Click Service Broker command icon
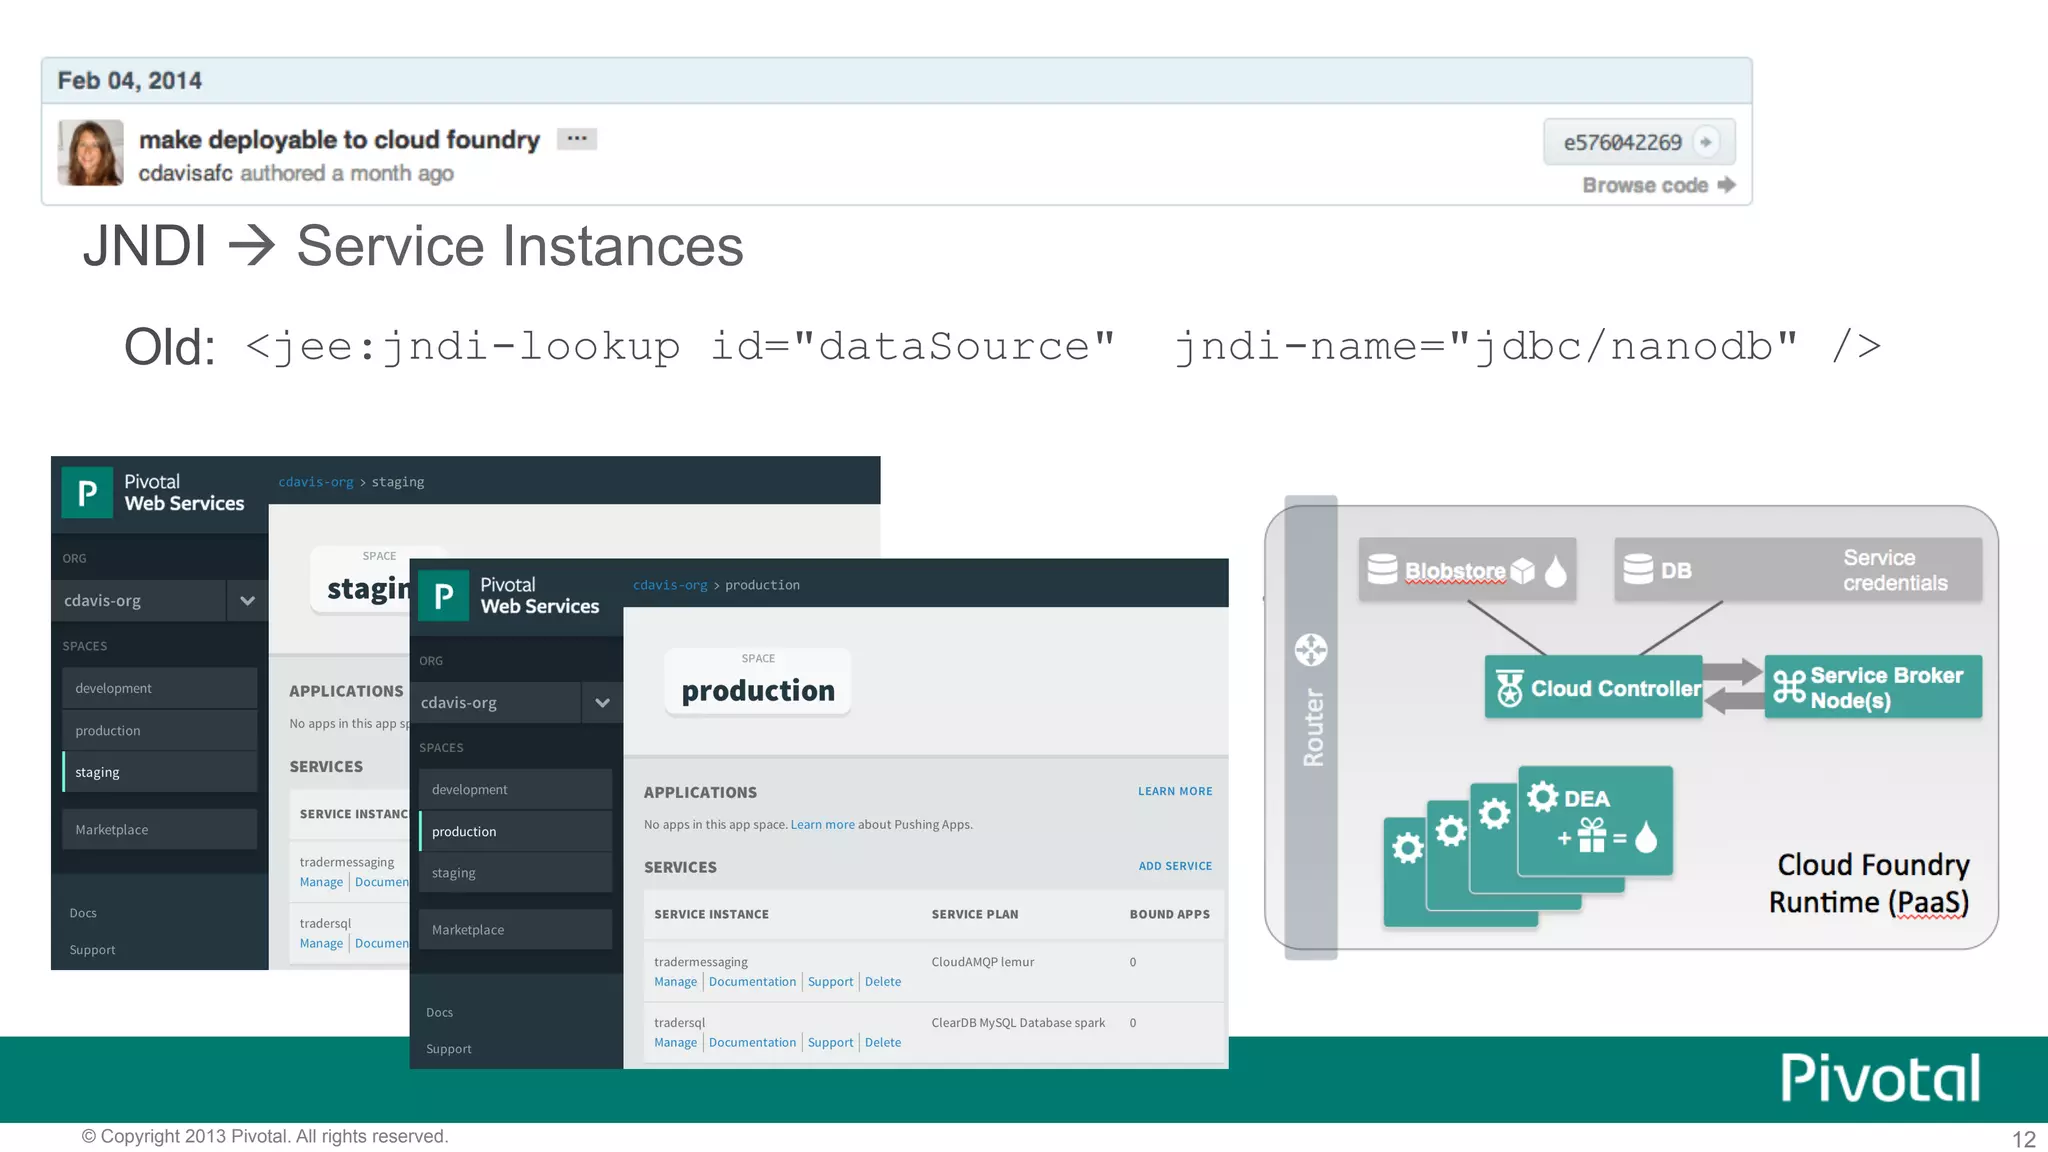The image size is (2048, 1152). [x=1789, y=686]
